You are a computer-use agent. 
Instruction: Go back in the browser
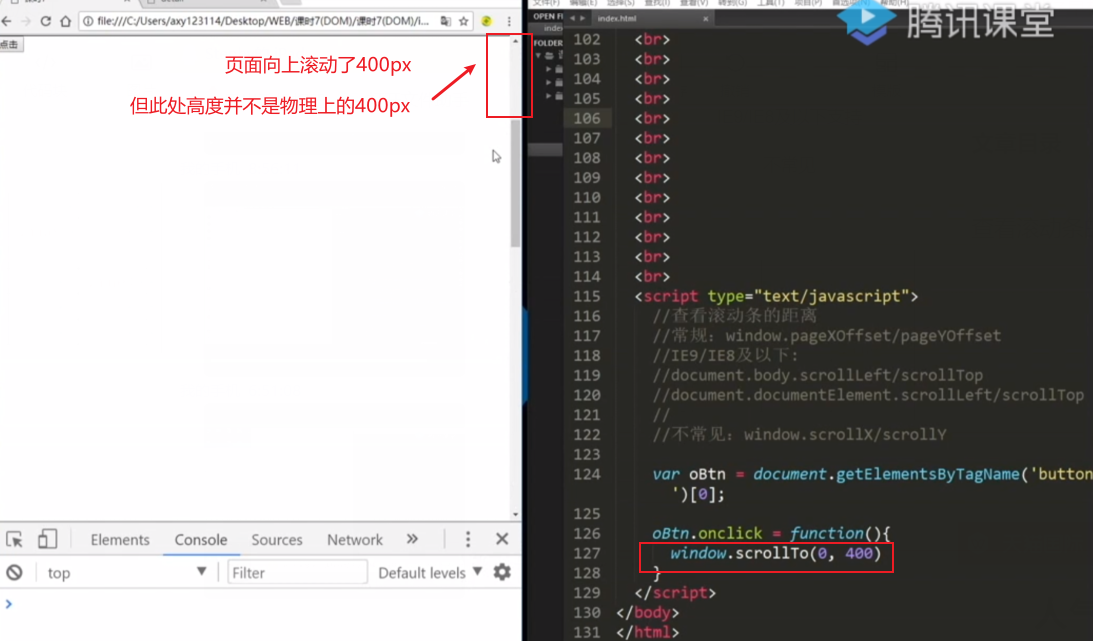tap(7, 21)
